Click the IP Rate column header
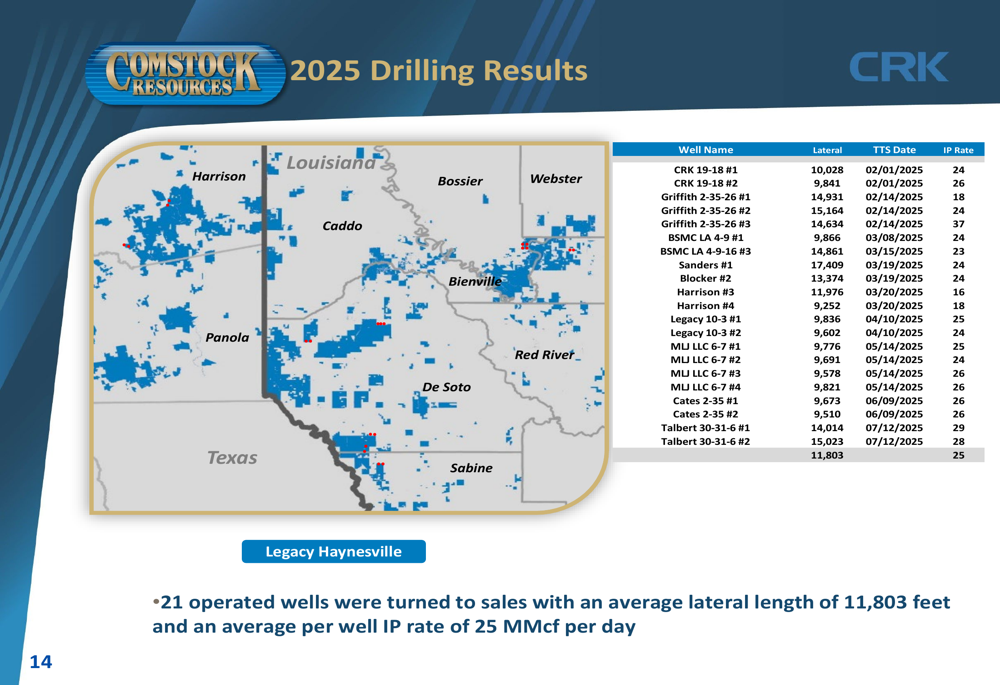The width and height of the screenshot is (1000, 685). (959, 151)
